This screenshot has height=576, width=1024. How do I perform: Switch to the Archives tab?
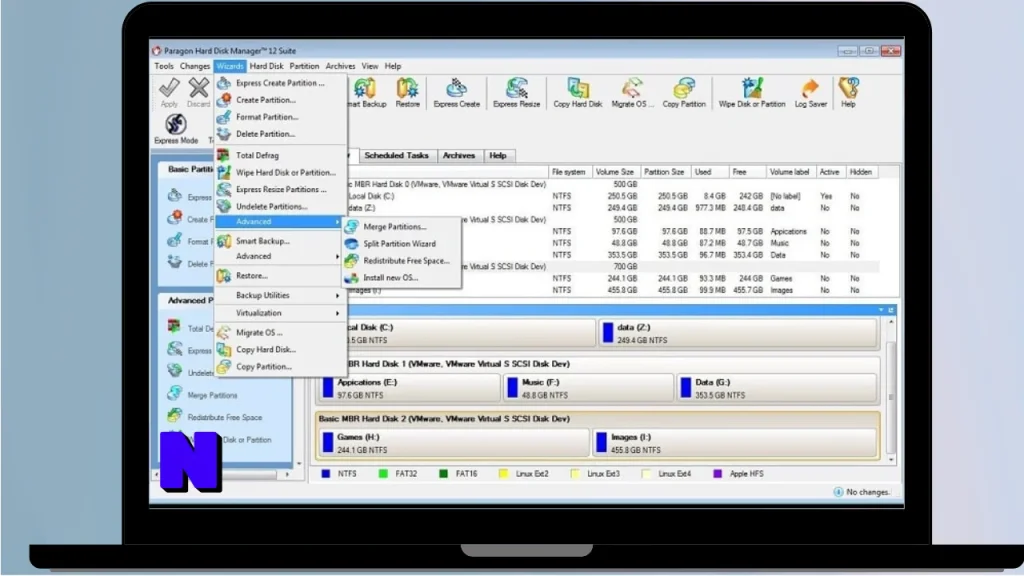pyautogui.click(x=458, y=155)
